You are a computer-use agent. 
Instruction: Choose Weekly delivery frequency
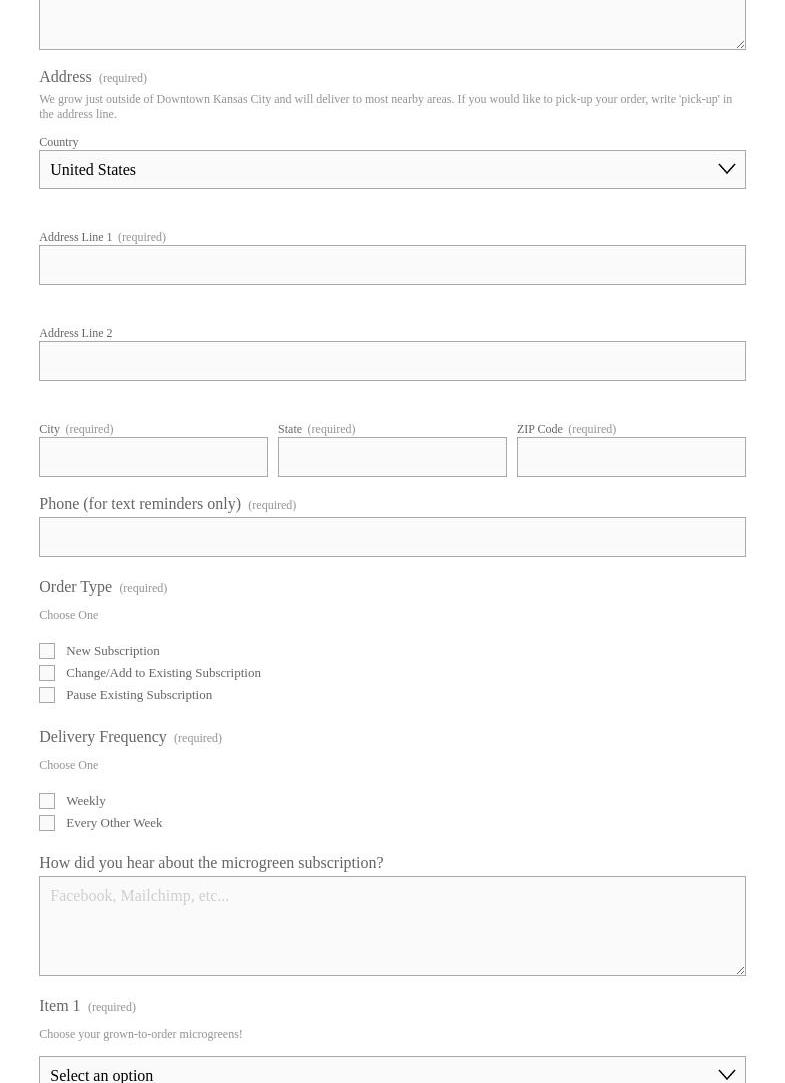click(47, 801)
